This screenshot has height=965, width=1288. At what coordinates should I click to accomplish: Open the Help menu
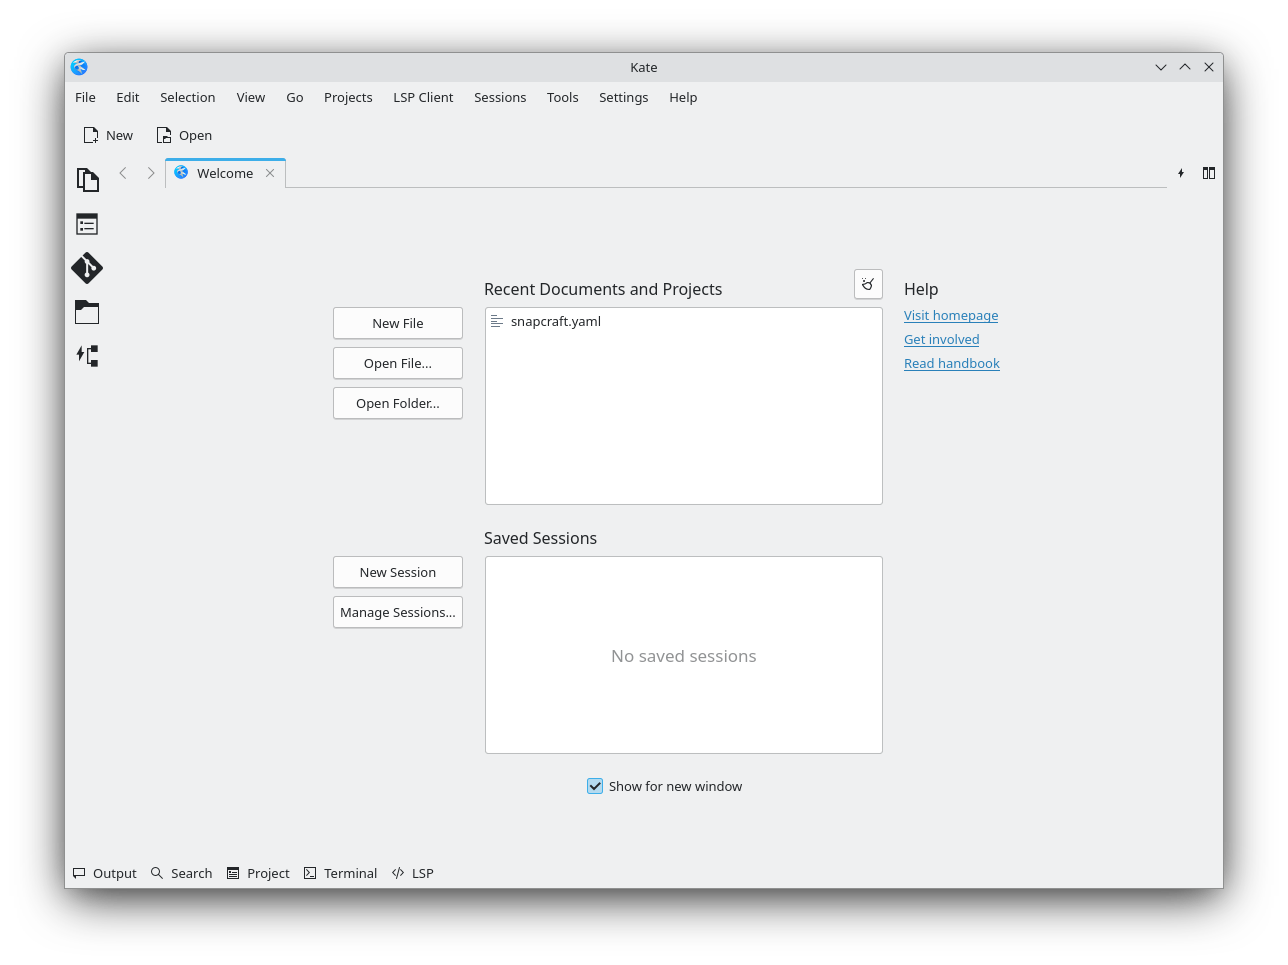tap(683, 97)
